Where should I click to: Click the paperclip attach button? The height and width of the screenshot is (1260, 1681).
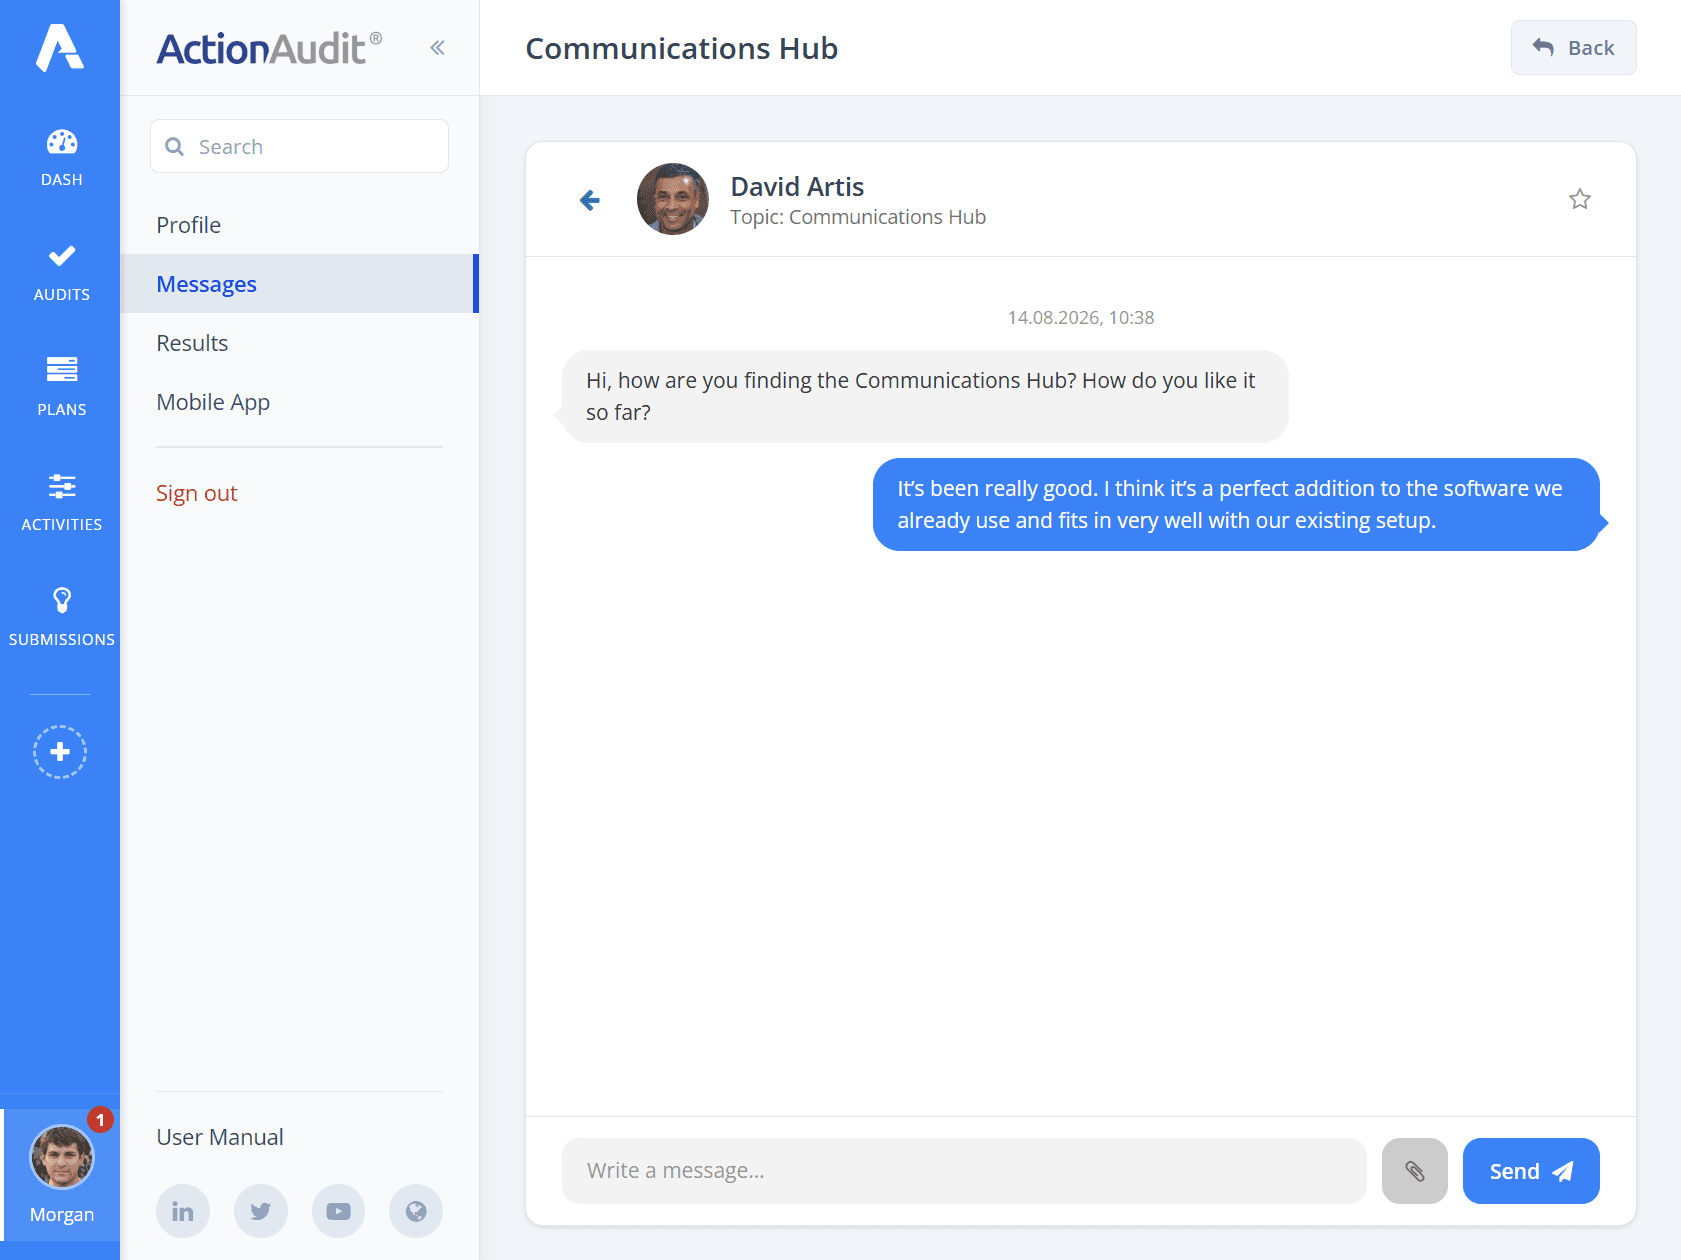[x=1415, y=1170]
